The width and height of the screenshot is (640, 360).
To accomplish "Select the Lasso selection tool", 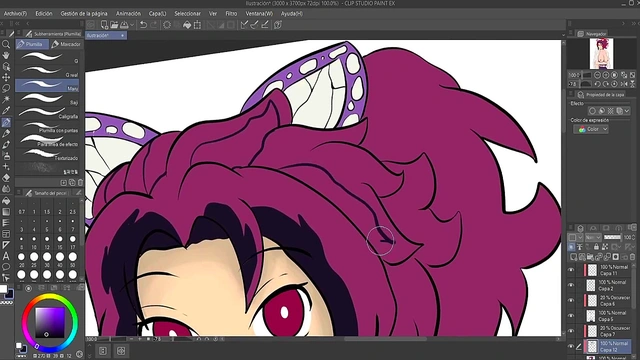I will coord(6,88).
